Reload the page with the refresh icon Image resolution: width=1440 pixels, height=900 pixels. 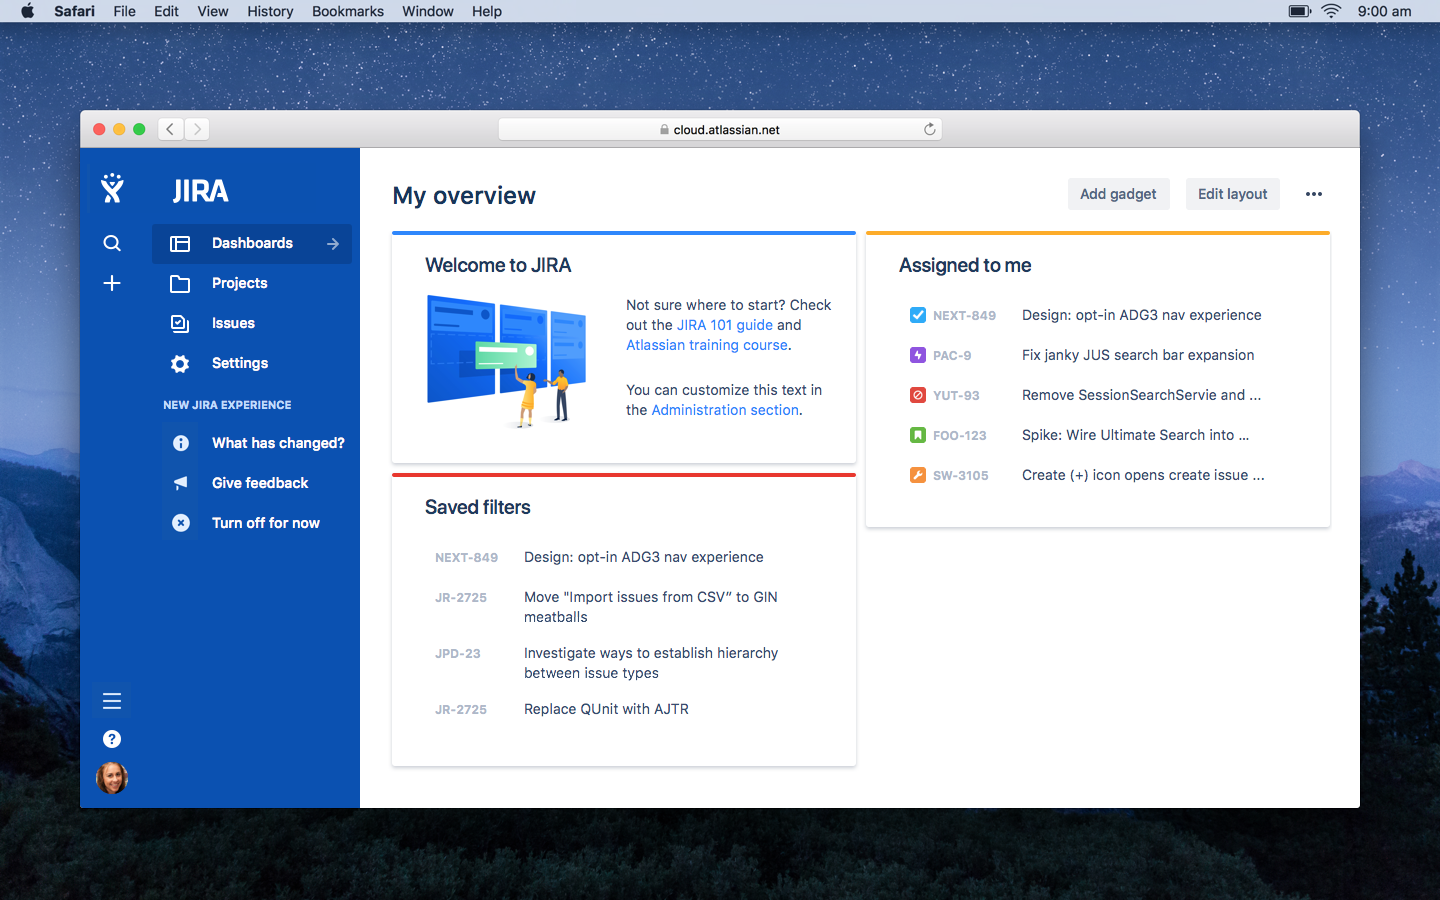(x=929, y=129)
